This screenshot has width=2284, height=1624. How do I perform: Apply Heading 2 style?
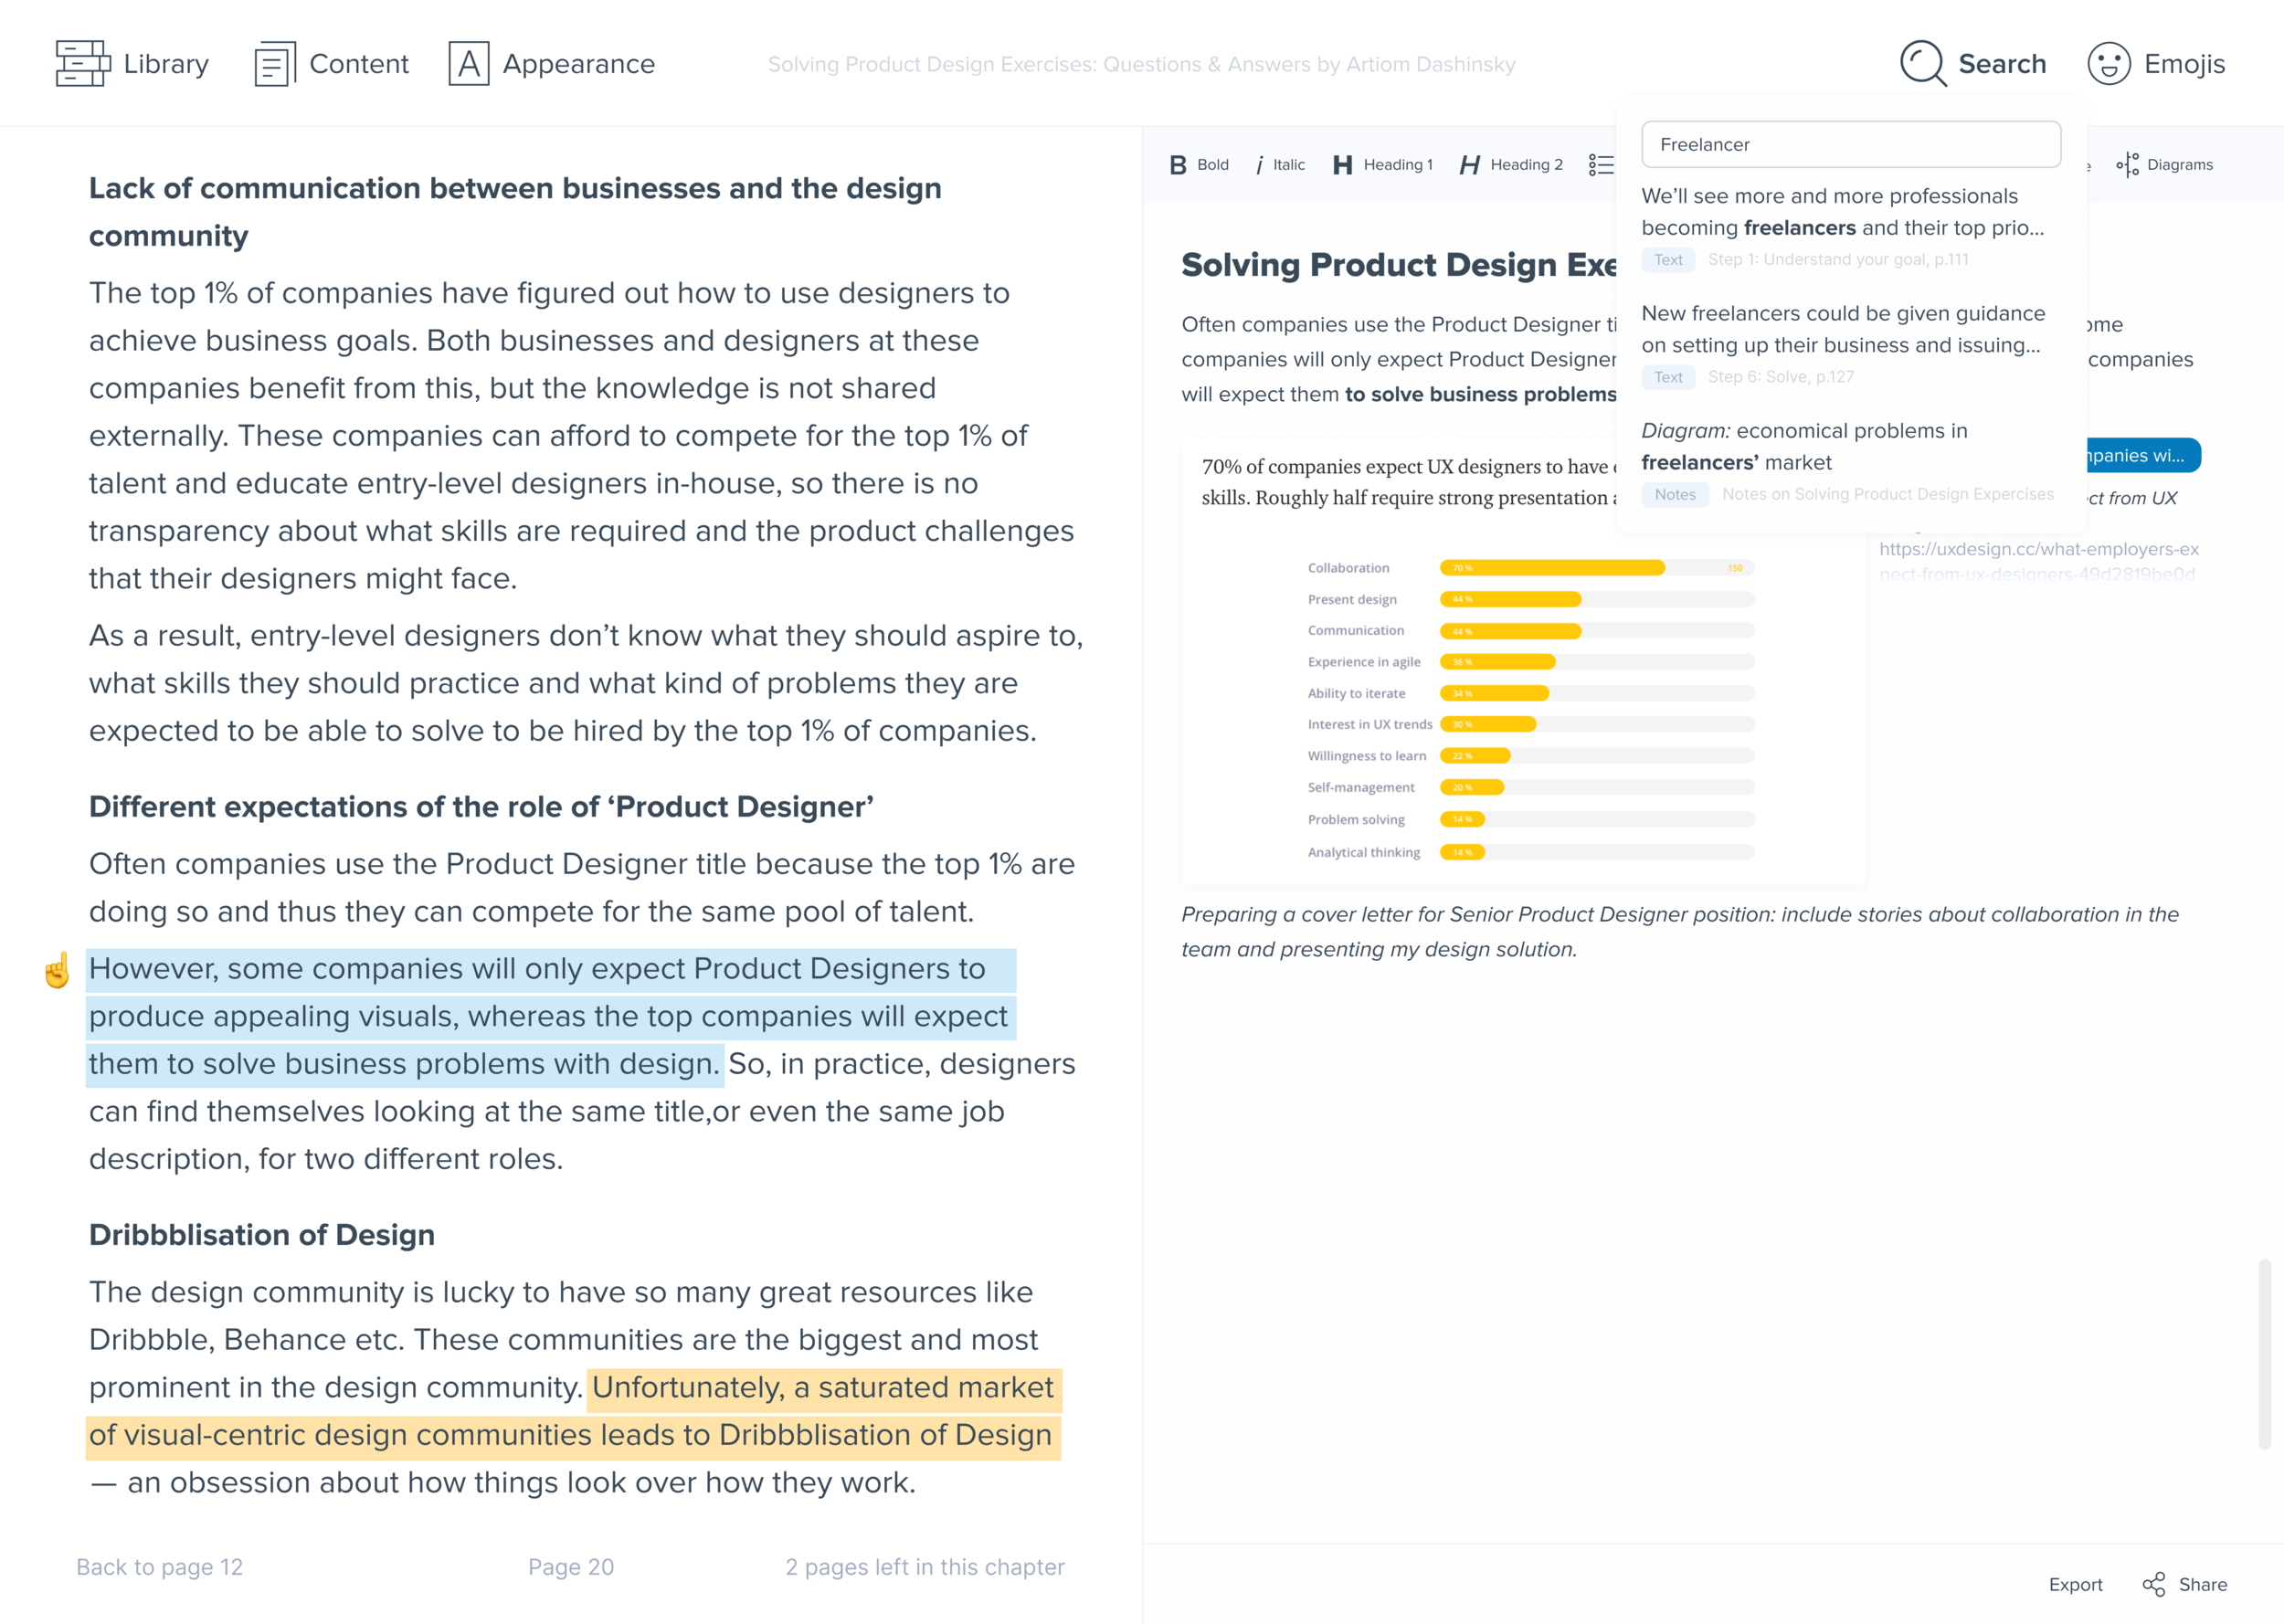pyautogui.click(x=1510, y=165)
